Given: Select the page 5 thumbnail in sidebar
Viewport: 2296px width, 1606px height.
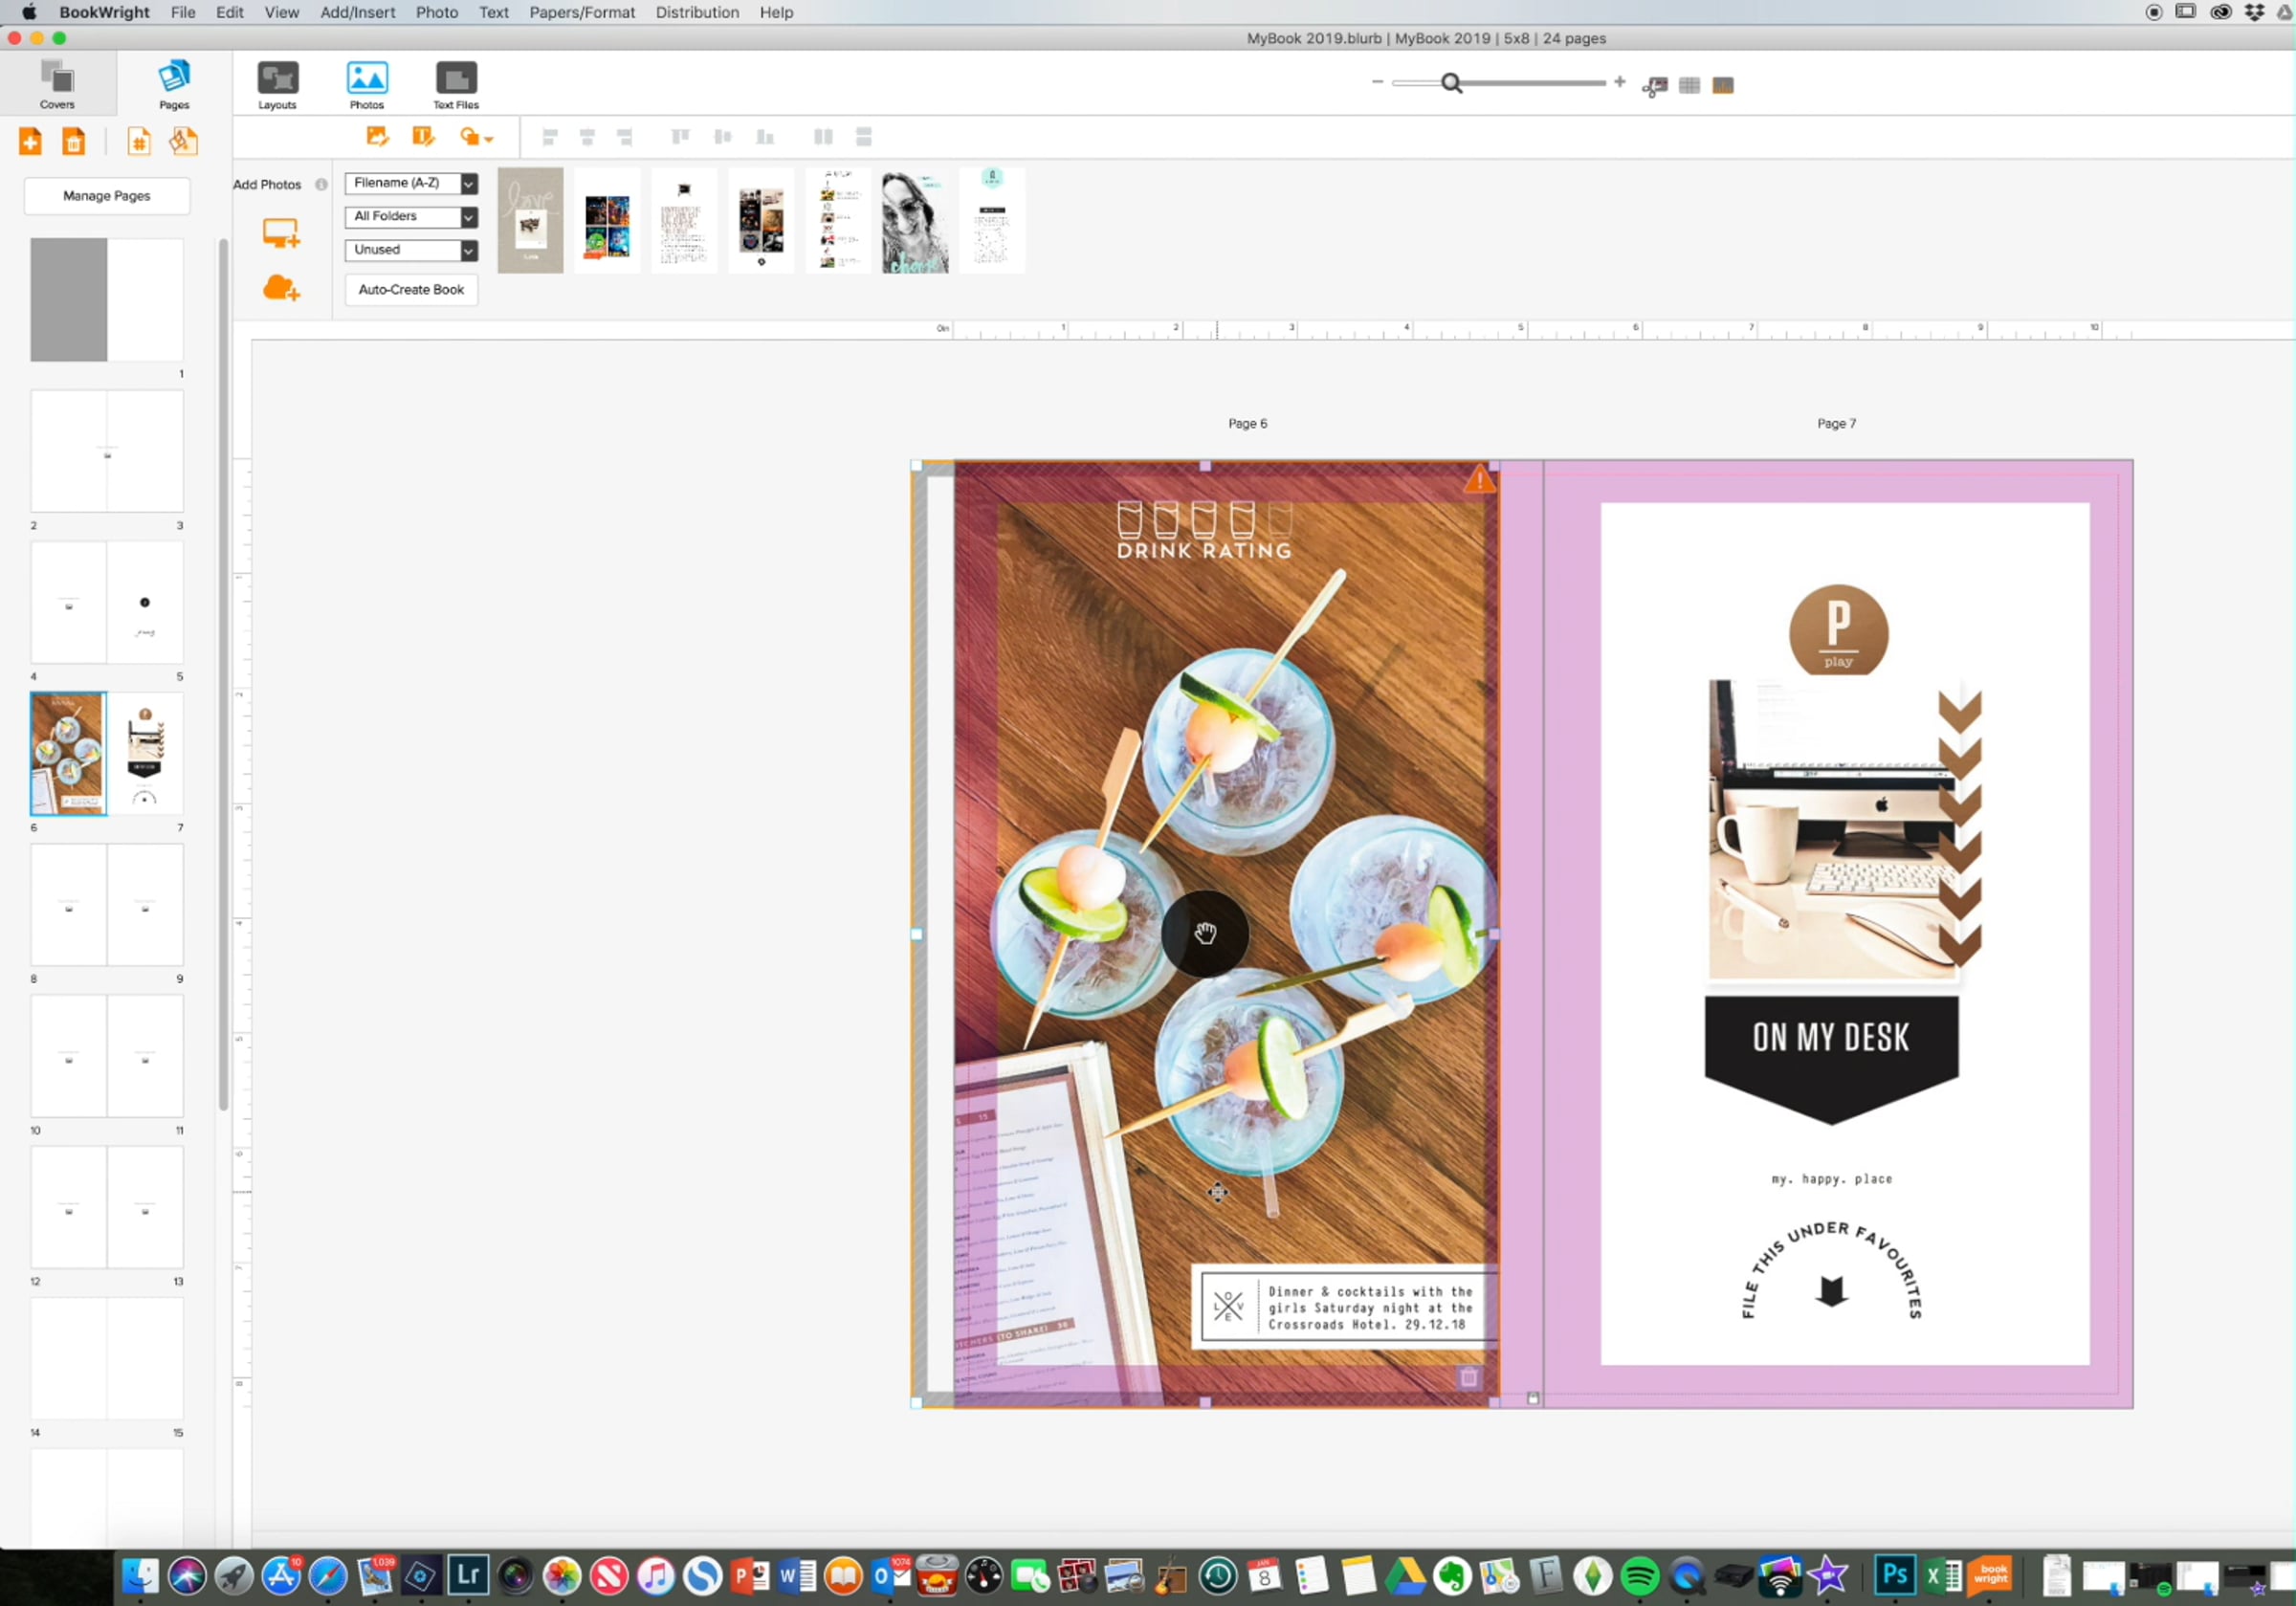Looking at the screenshot, I should [x=145, y=602].
